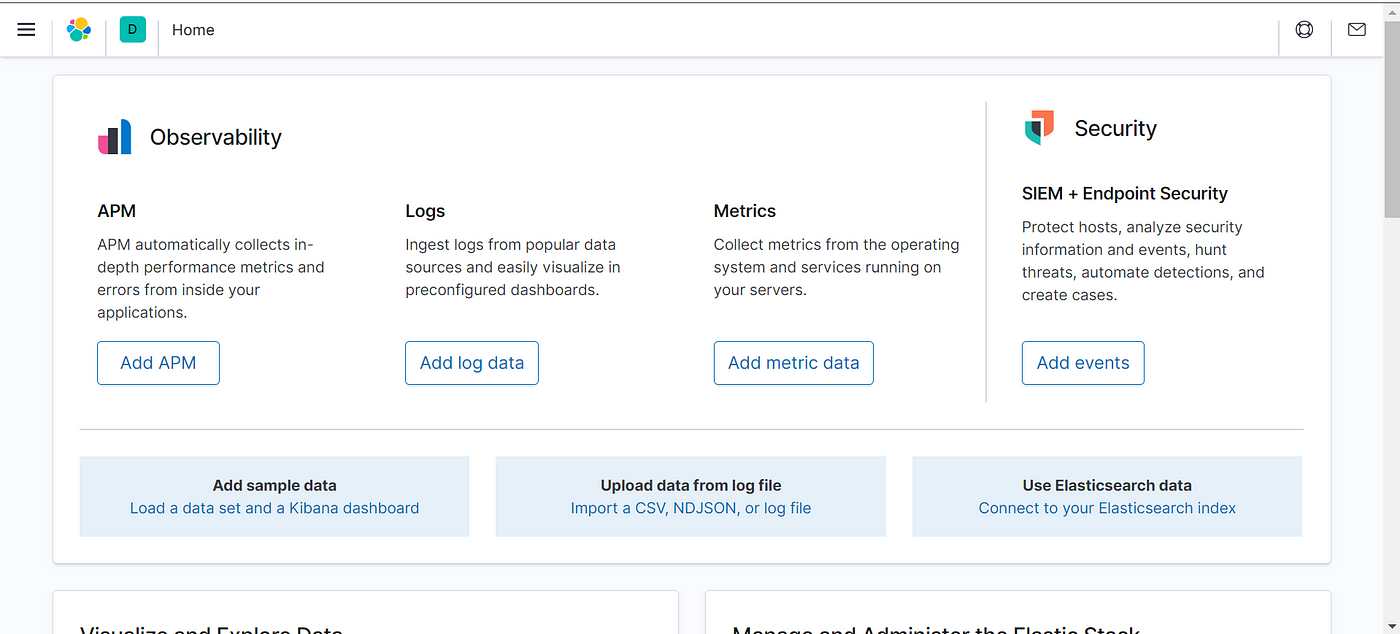Click the Logs description paragraph
The width and height of the screenshot is (1400, 634).
pyautogui.click(x=513, y=267)
